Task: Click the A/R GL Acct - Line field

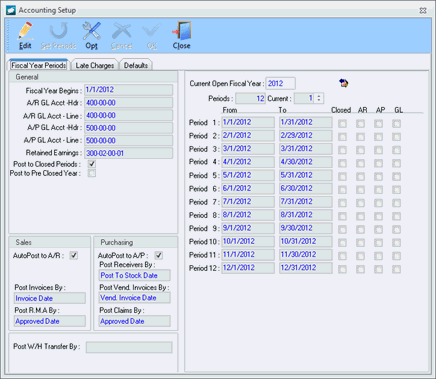Action: (129, 115)
